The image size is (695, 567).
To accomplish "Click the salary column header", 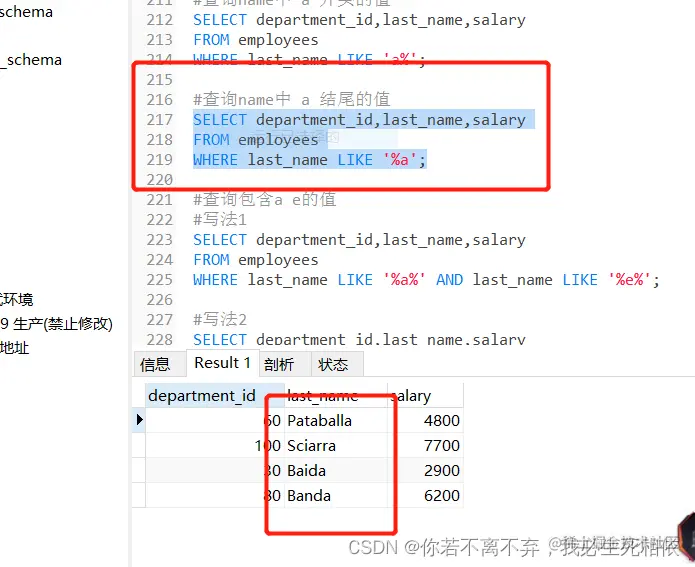I will pos(425,395).
